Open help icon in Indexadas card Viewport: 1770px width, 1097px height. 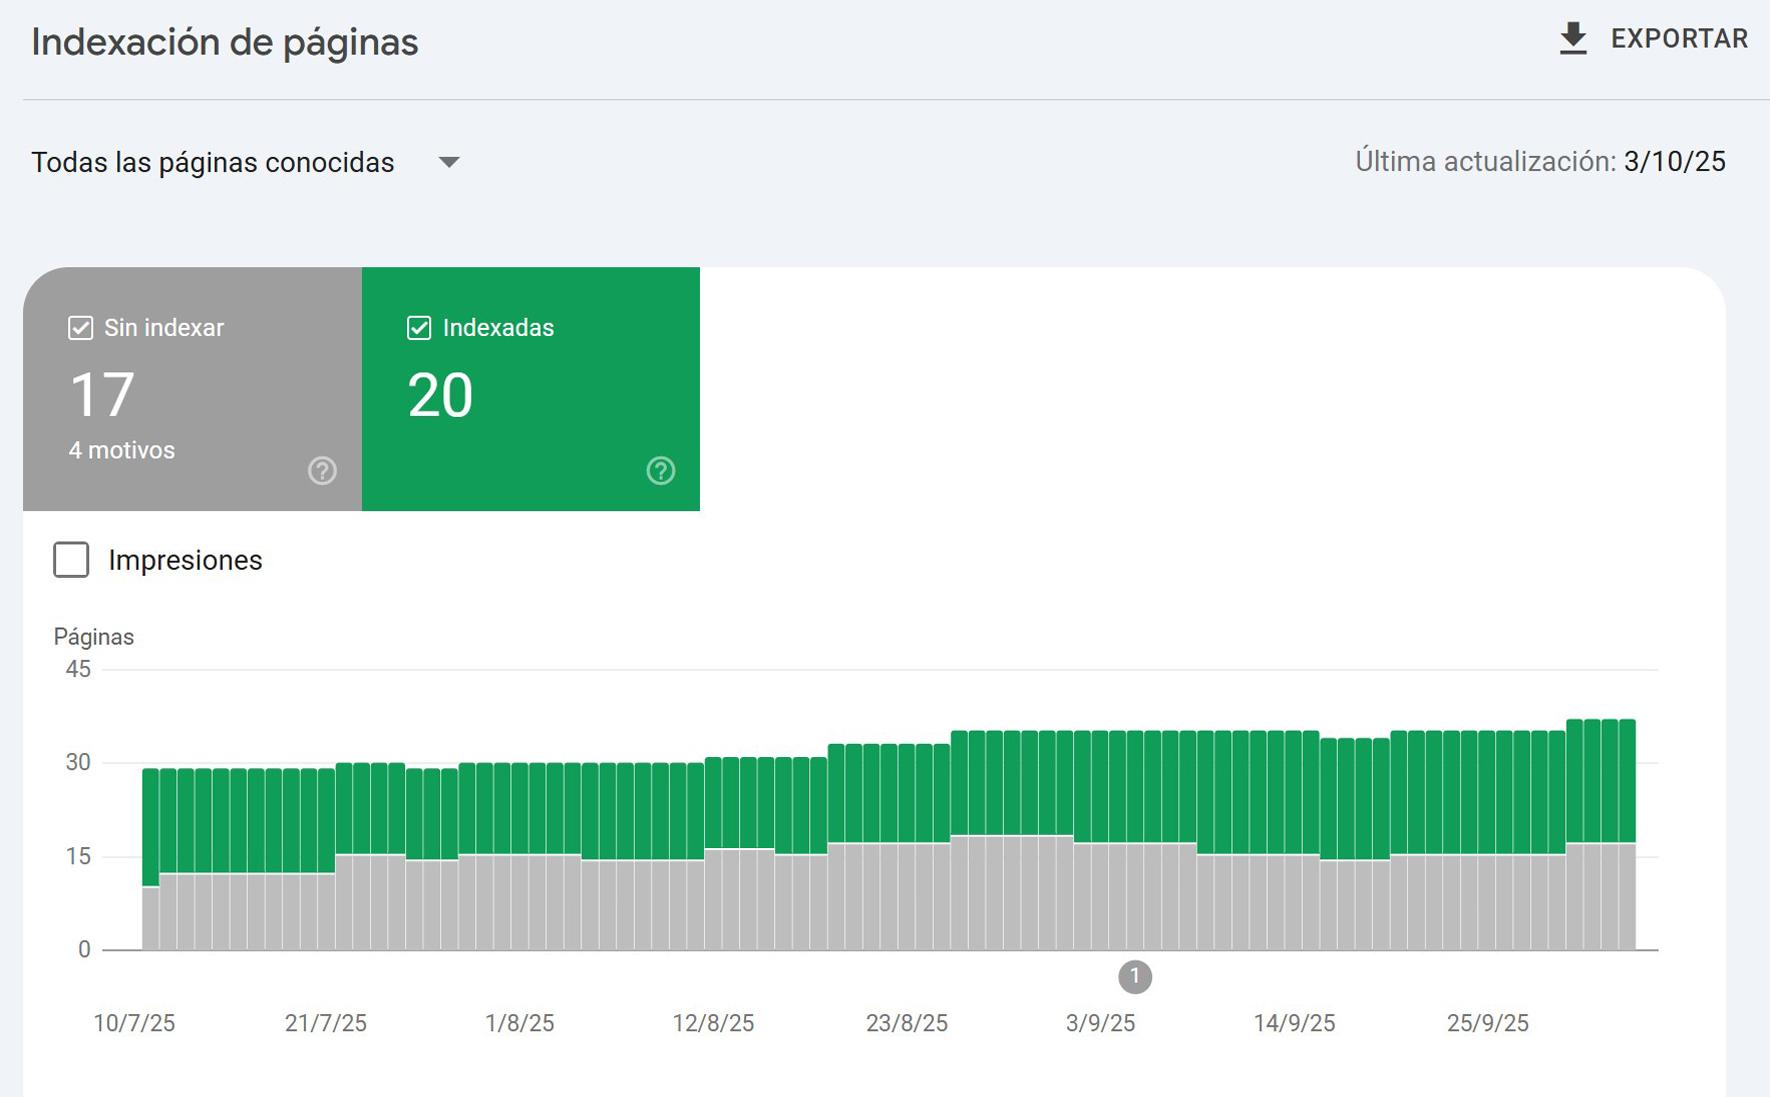pyautogui.click(x=660, y=470)
